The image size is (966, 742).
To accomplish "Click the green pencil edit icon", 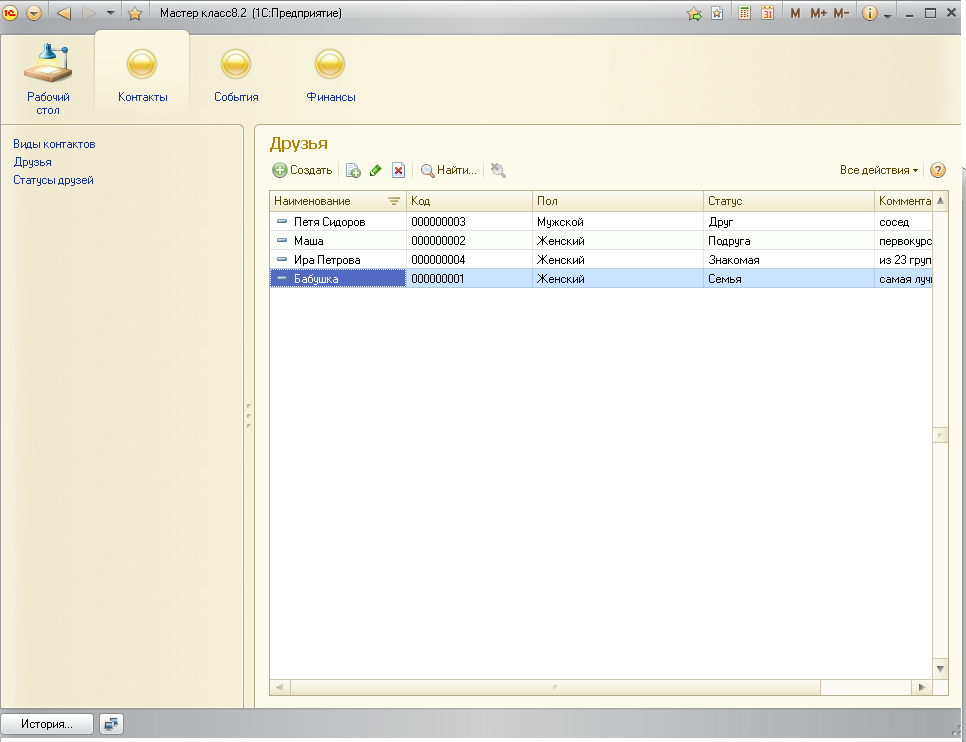I will (x=376, y=171).
